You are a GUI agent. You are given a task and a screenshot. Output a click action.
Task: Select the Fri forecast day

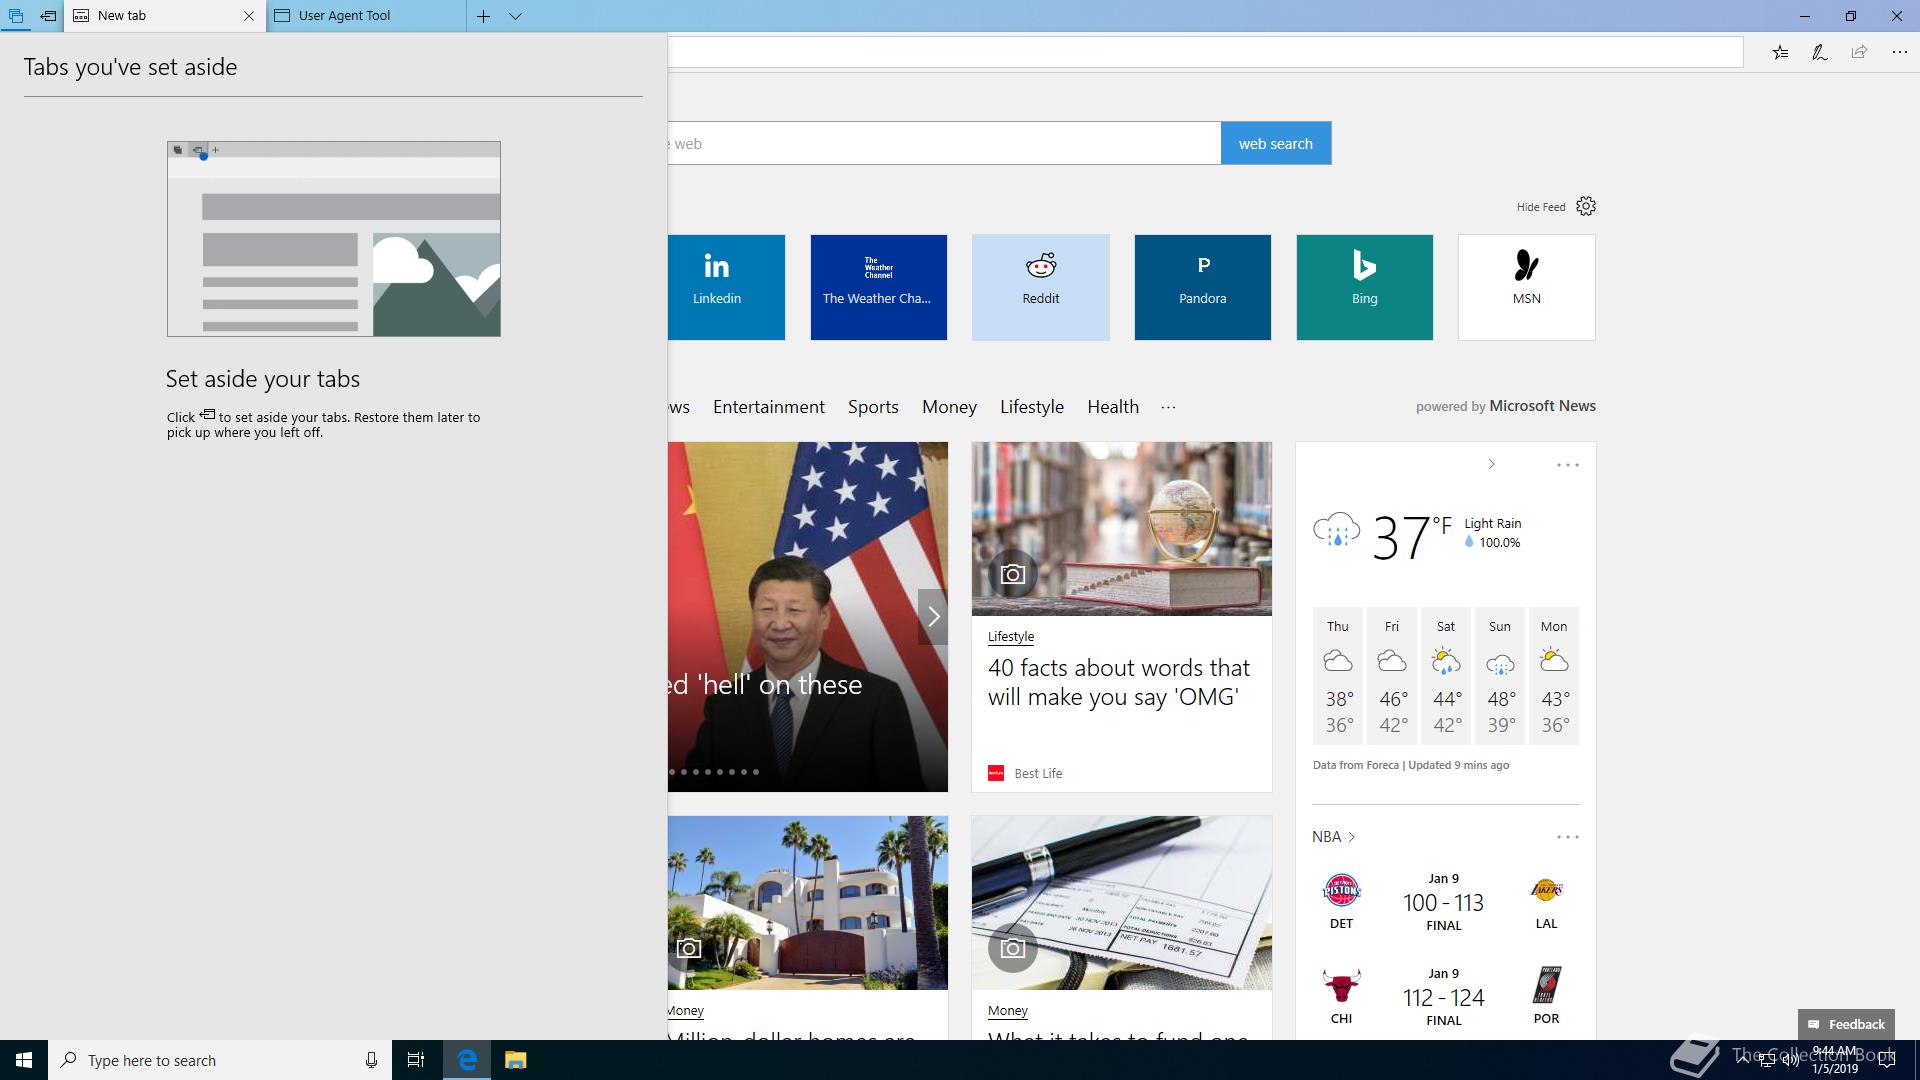(1392, 676)
